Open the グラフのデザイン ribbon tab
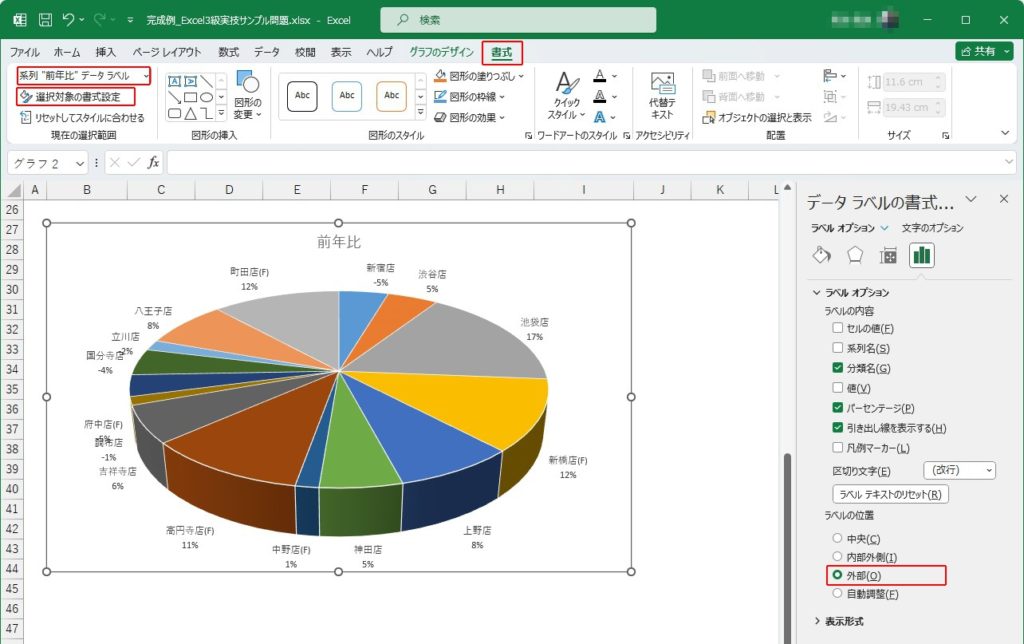1024x644 pixels. pyautogui.click(x=441, y=52)
